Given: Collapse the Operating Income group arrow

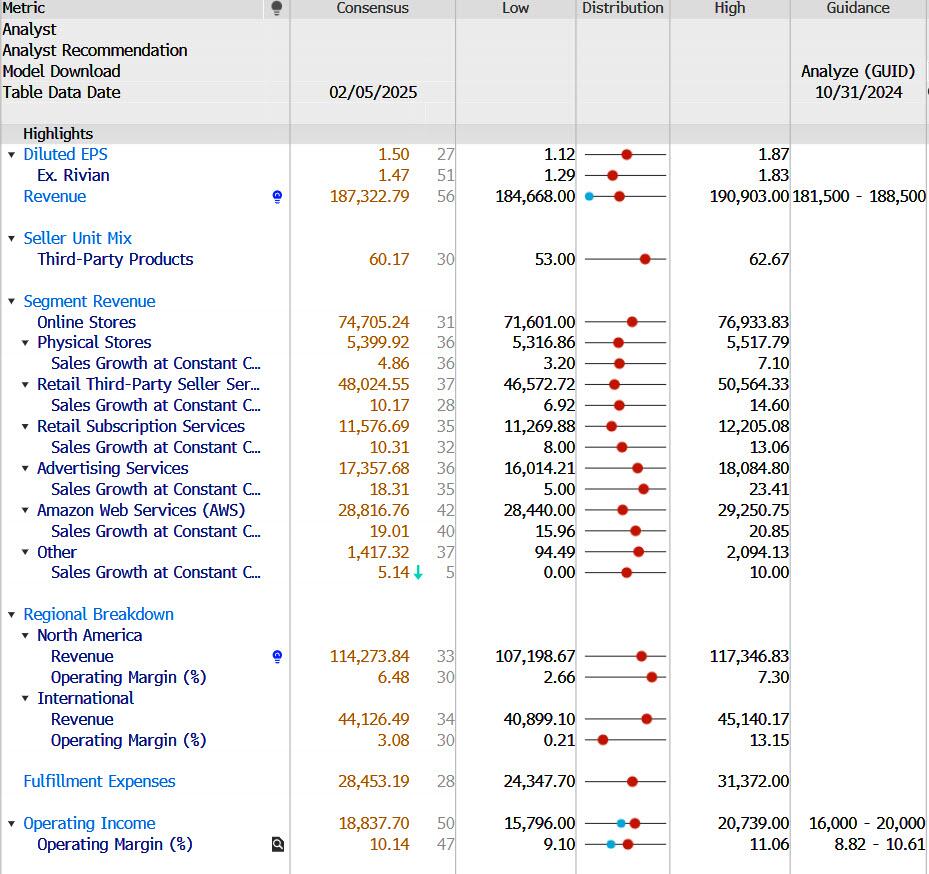Looking at the screenshot, I should point(12,824).
